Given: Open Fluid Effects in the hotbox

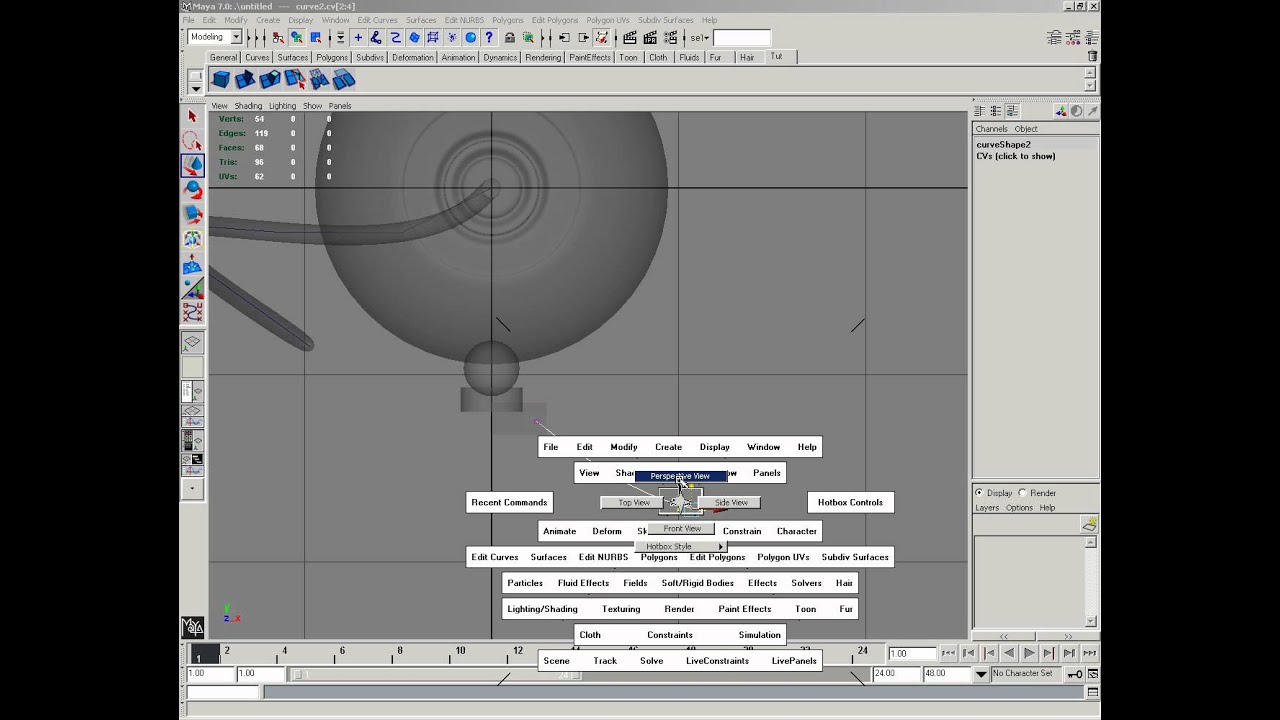Looking at the screenshot, I should click(583, 583).
